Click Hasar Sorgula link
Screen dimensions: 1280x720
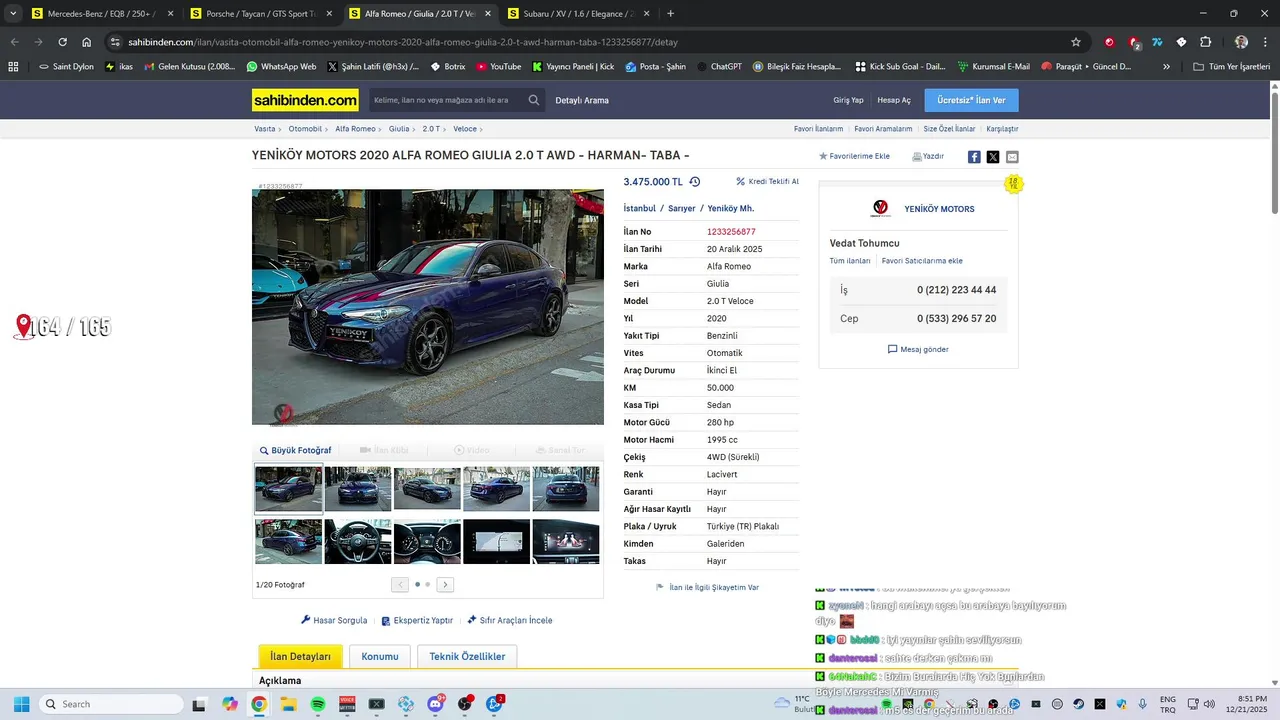[x=334, y=620]
